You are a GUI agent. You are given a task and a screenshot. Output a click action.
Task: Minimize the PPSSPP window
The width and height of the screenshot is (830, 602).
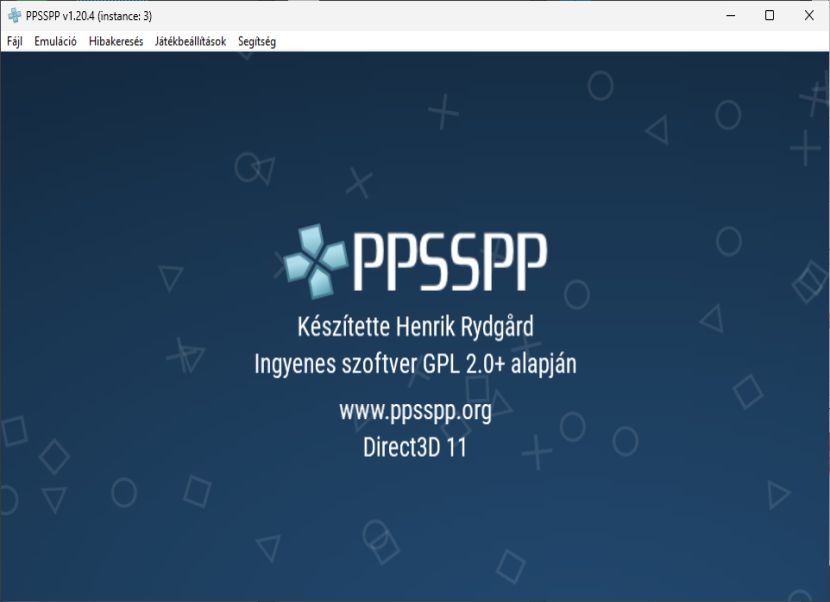tap(731, 15)
